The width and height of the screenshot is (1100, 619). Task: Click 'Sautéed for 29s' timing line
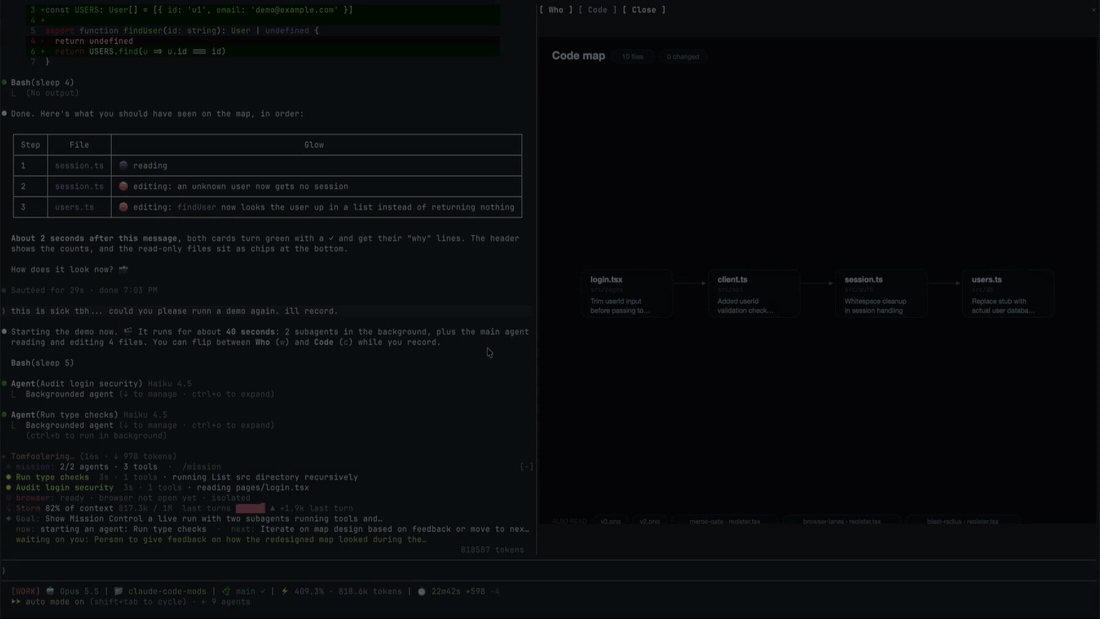click(84, 290)
